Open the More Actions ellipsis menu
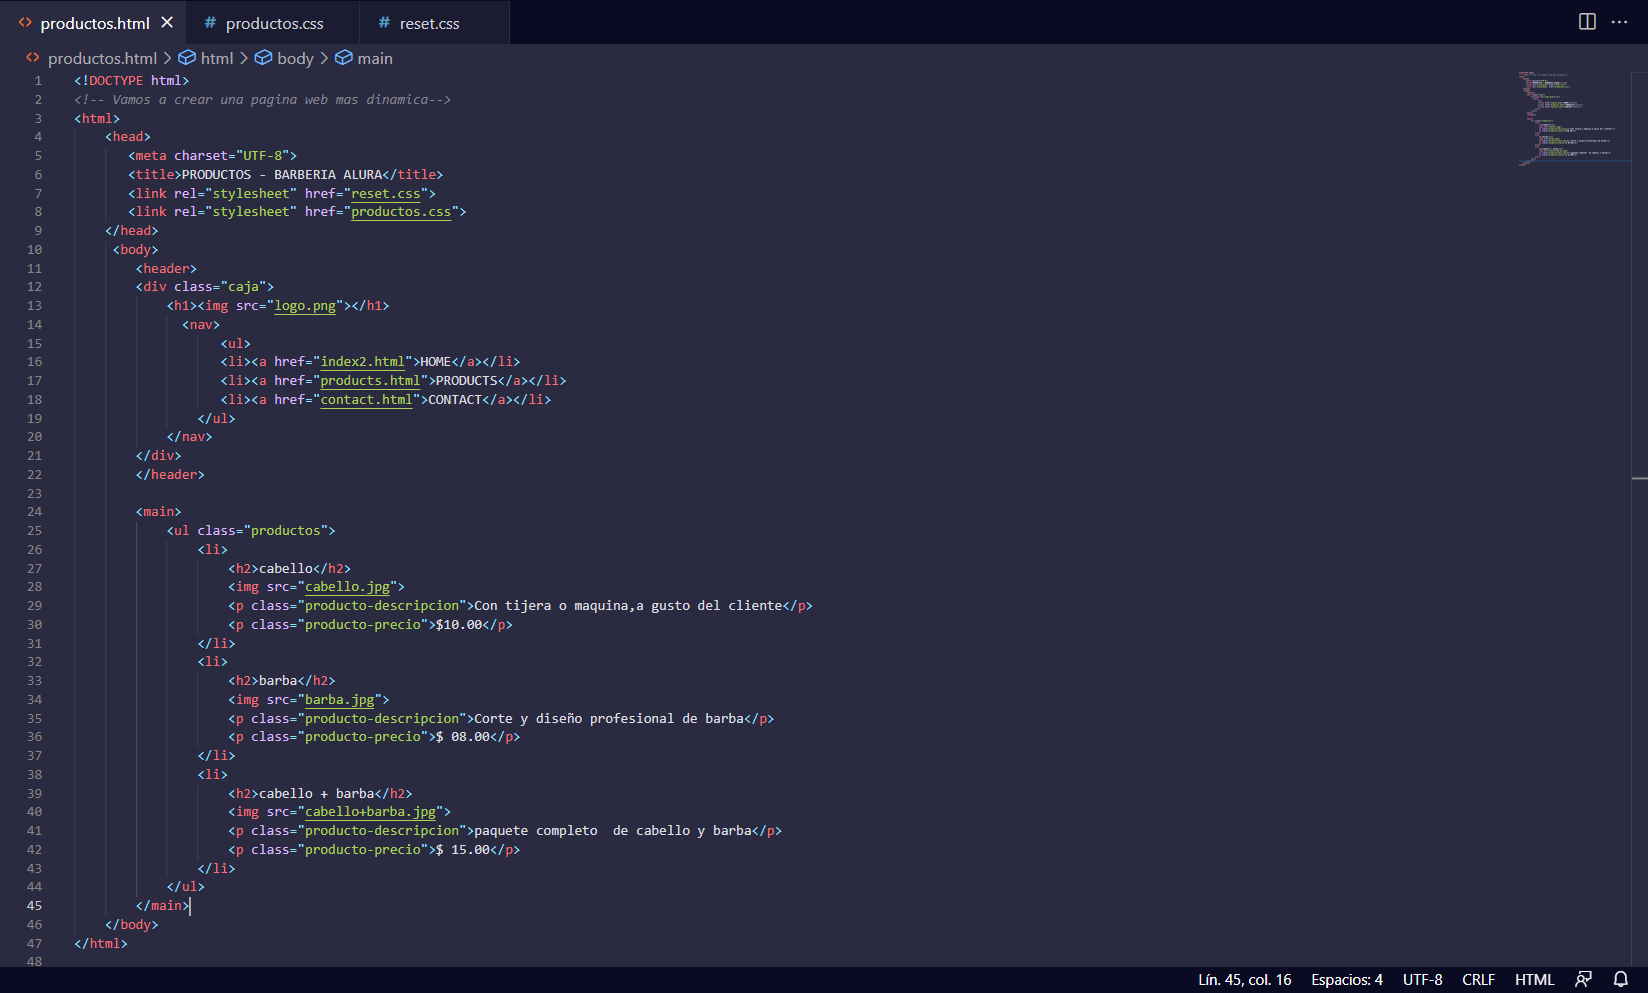Screen dimensions: 1648x993 pyautogui.click(x=1620, y=22)
